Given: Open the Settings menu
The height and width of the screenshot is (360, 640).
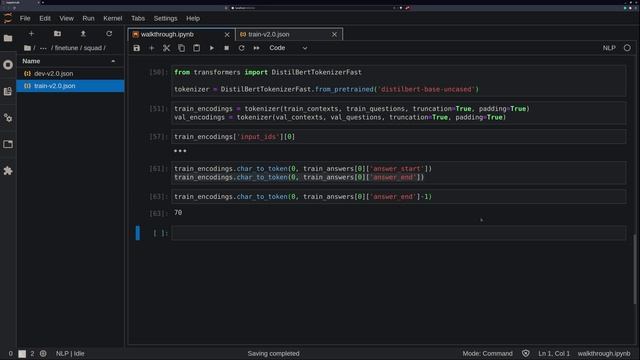Looking at the screenshot, I should [x=165, y=18].
